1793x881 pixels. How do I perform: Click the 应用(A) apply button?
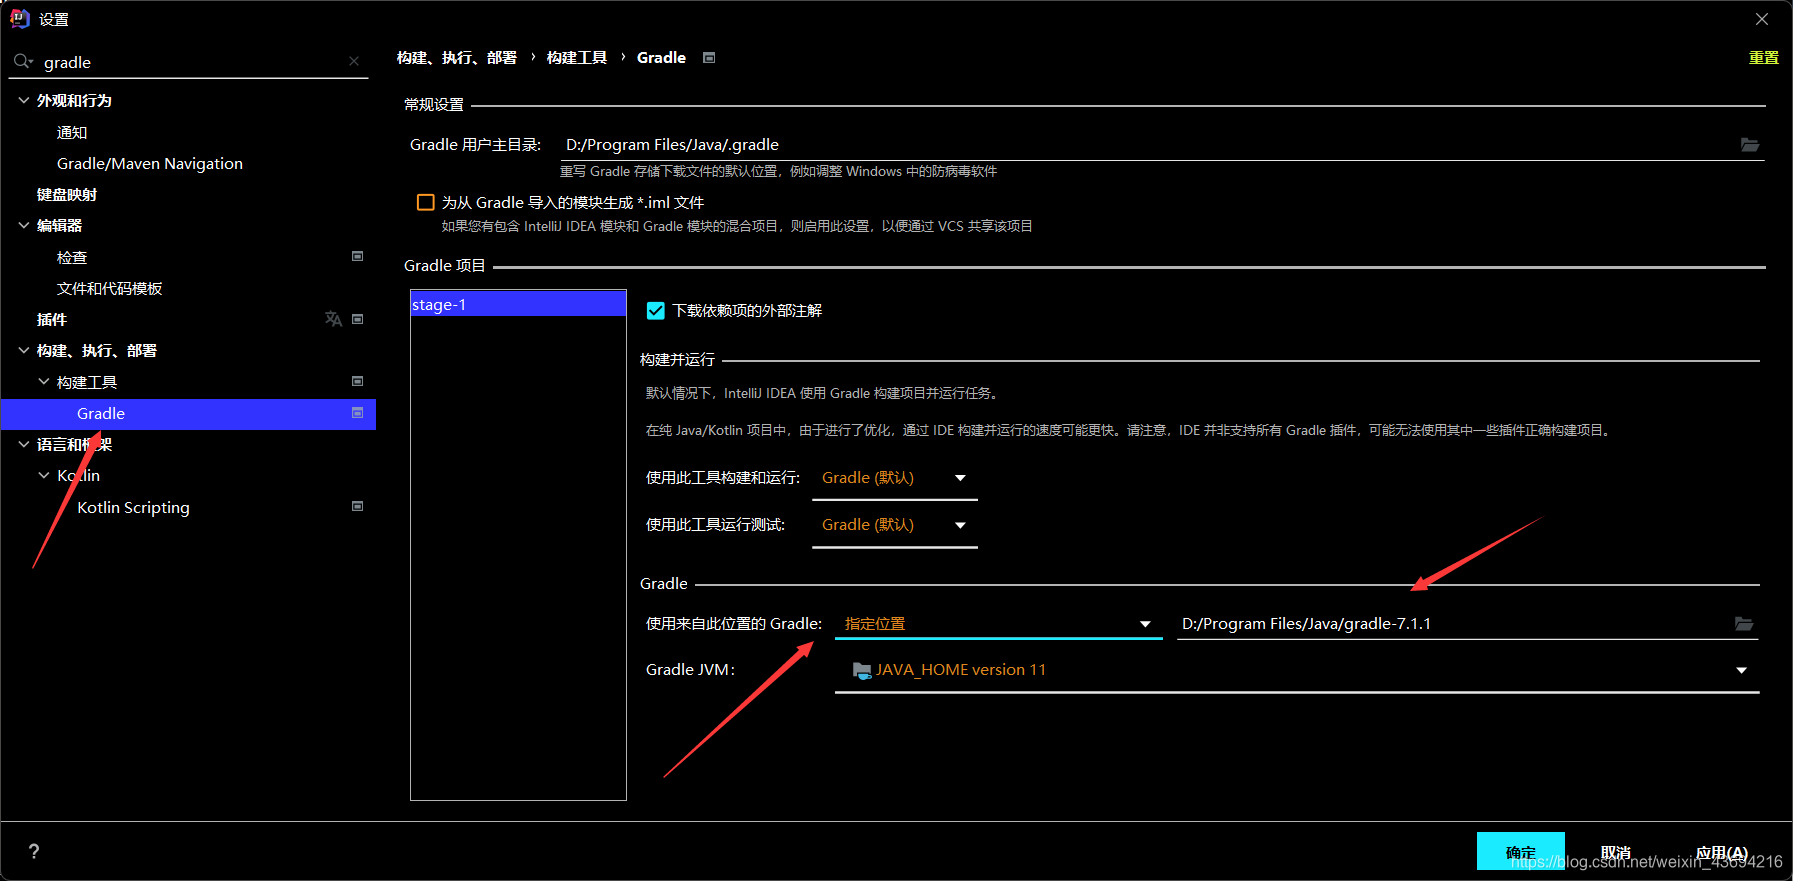[x=1722, y=852]
